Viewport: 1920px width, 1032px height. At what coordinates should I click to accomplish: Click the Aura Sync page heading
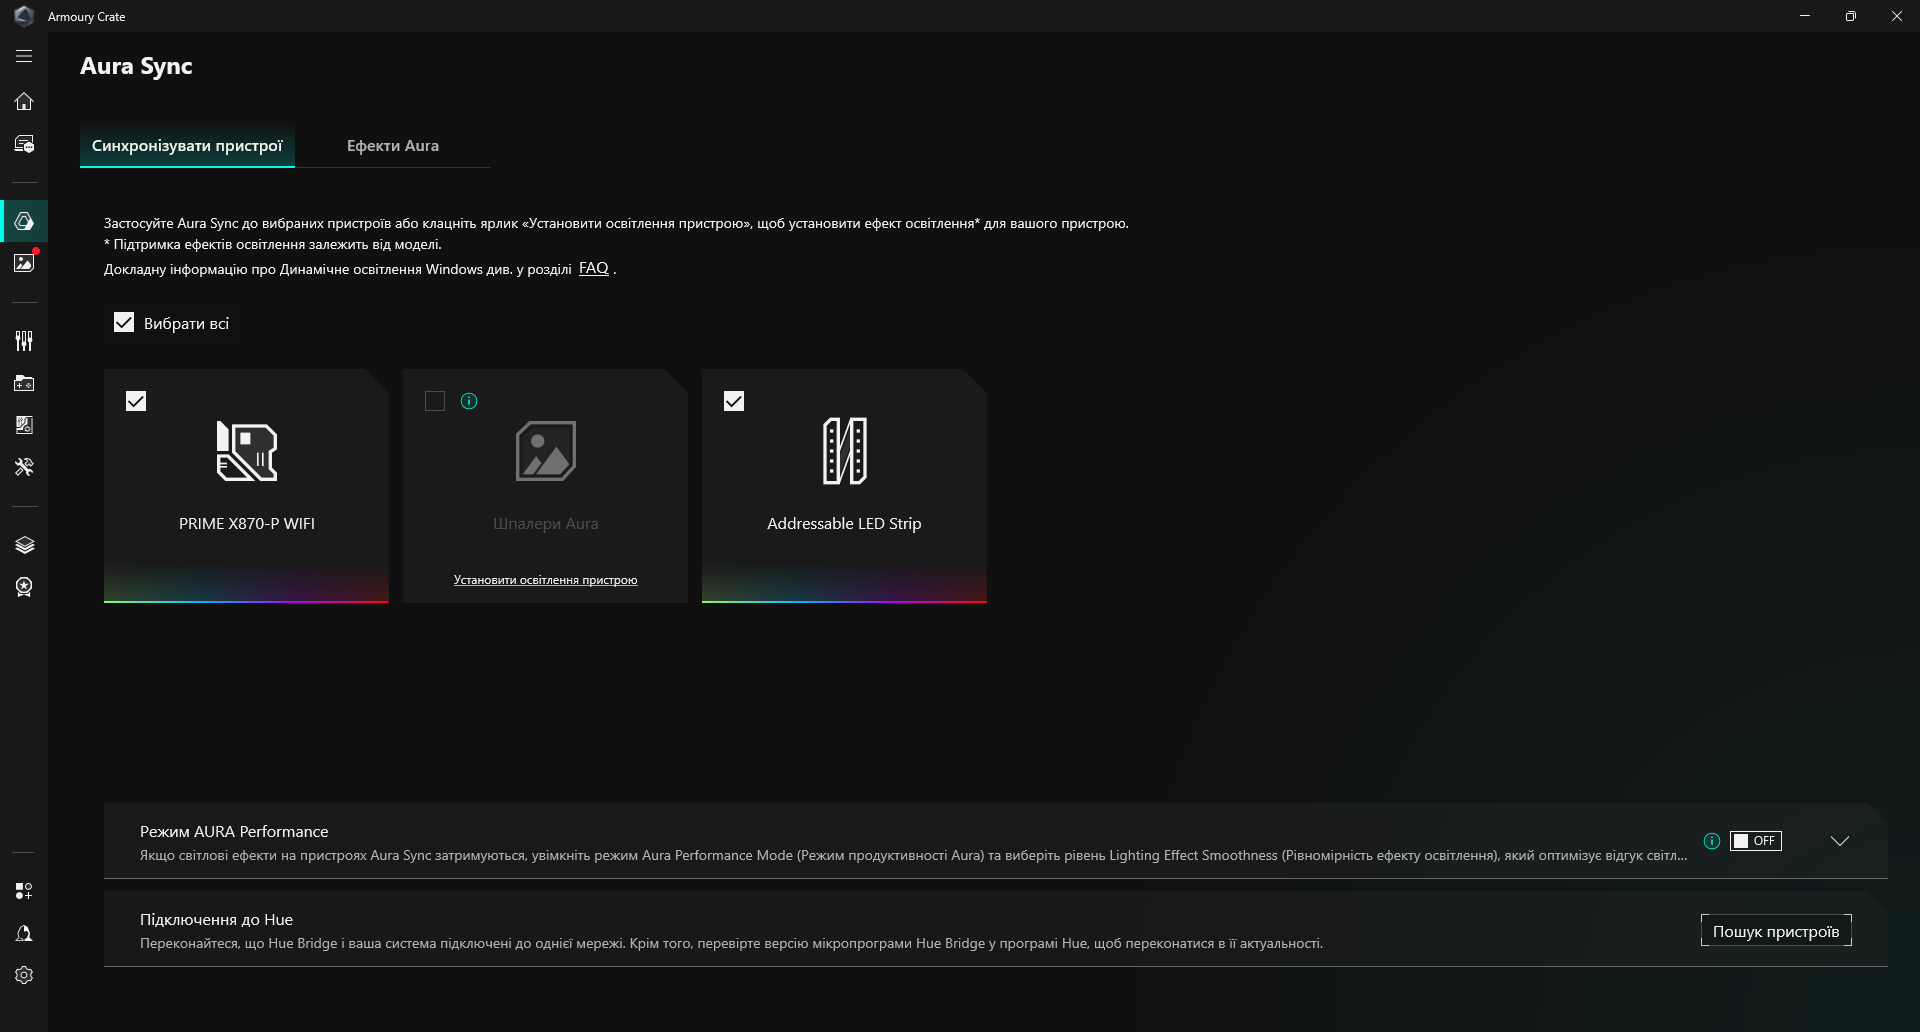pos(136,66)
